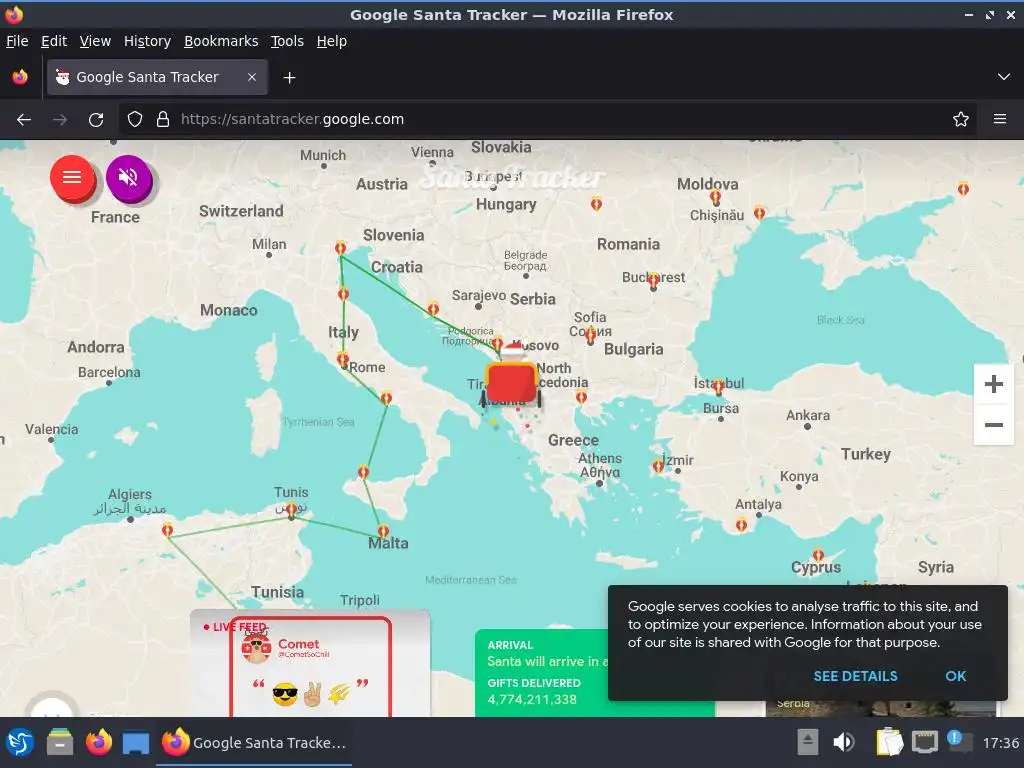Launch Firefox from taskbar quick launch

(x=99, y=743)
